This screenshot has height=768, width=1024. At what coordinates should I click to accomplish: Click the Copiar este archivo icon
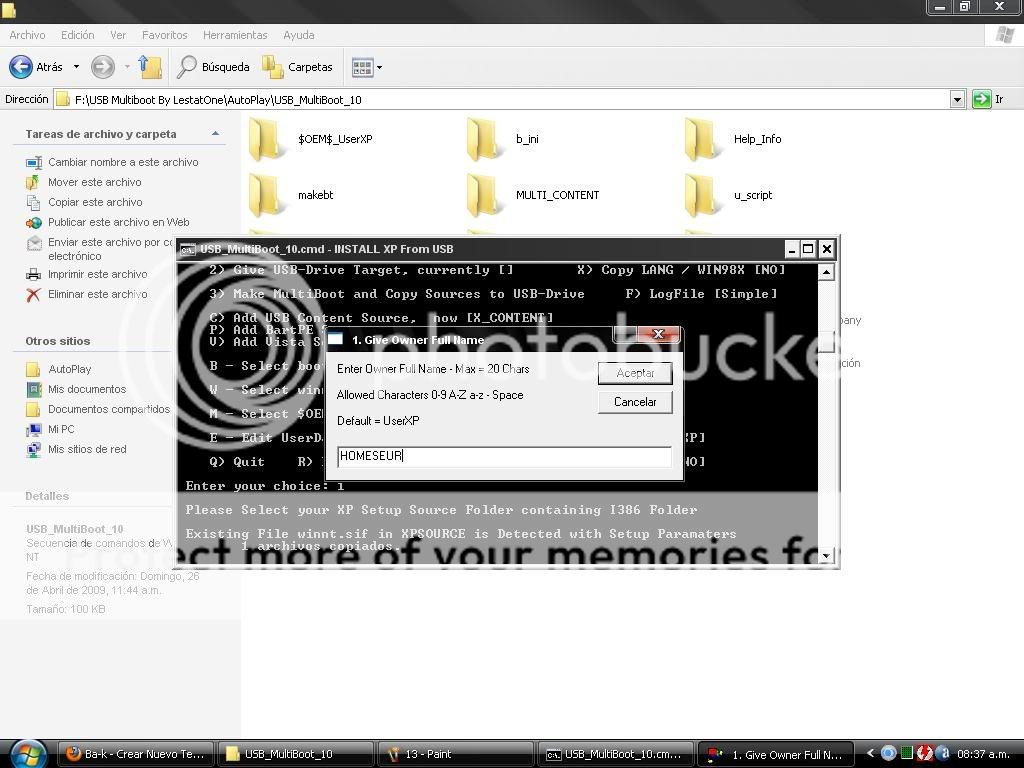(33, 202)
